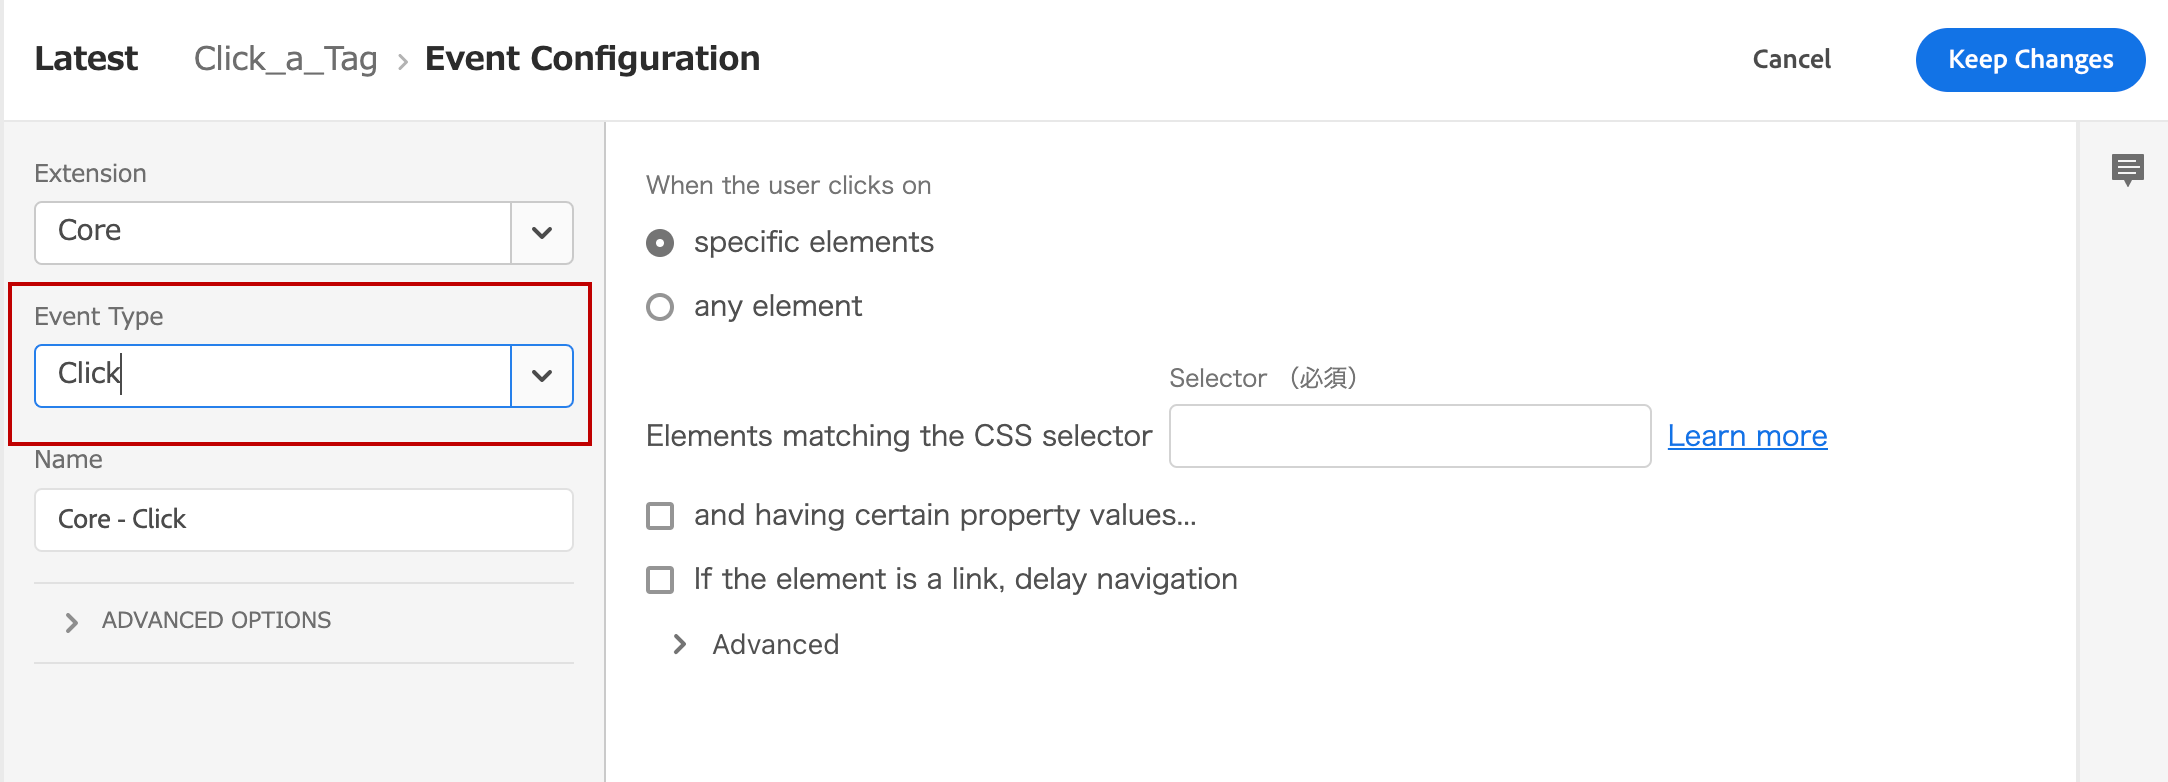Click the breadcrumb separator chevron icon

402,63
